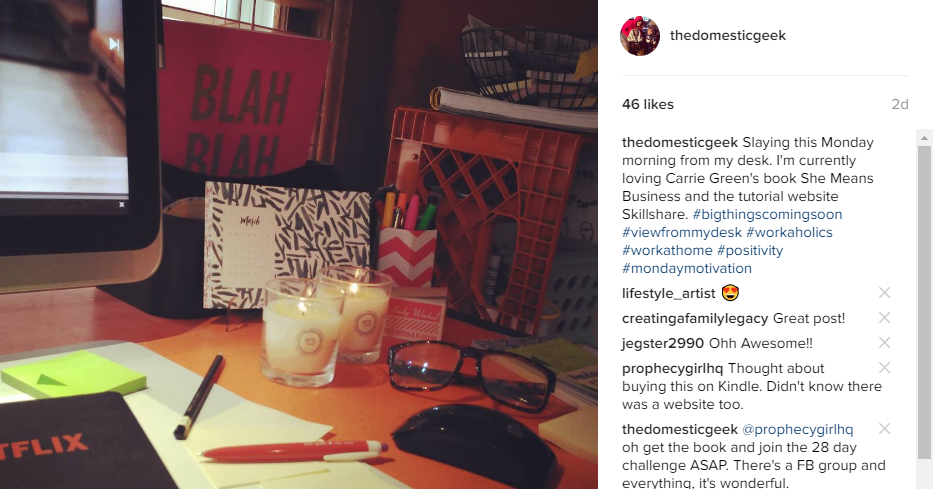933x489 pixels.
Task: Follow the #viewfrommydesk hashtag link
Action: [x=682, y=232]
